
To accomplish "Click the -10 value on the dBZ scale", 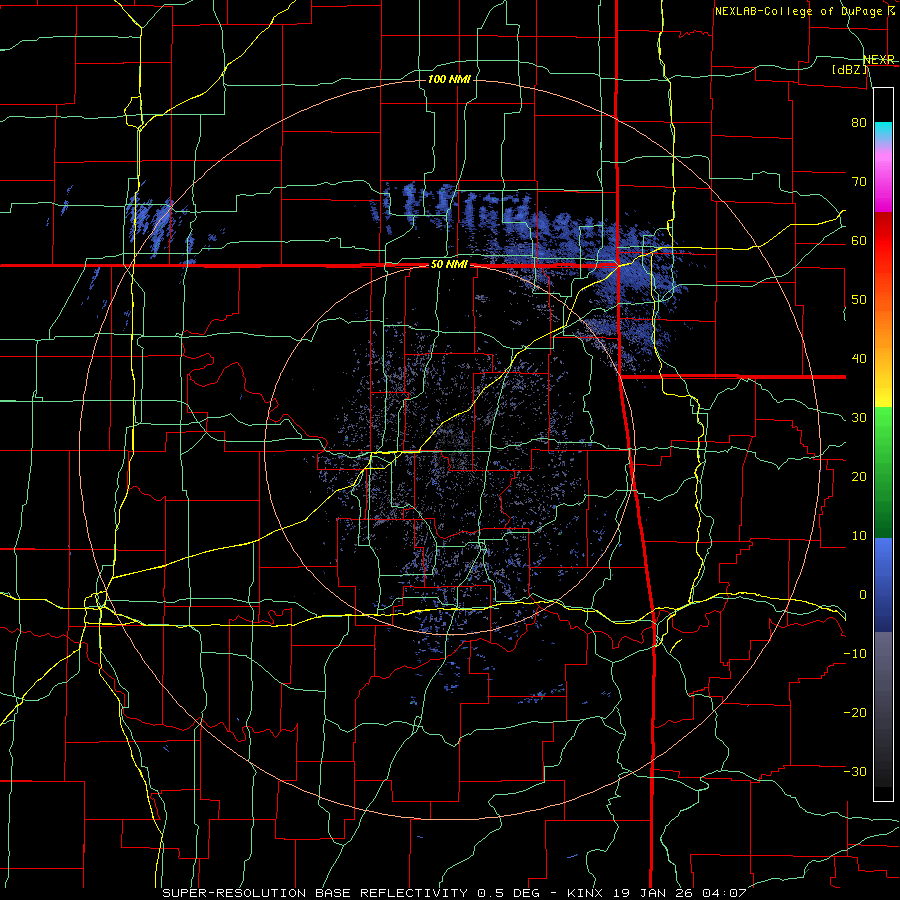I will click(855, 654).
